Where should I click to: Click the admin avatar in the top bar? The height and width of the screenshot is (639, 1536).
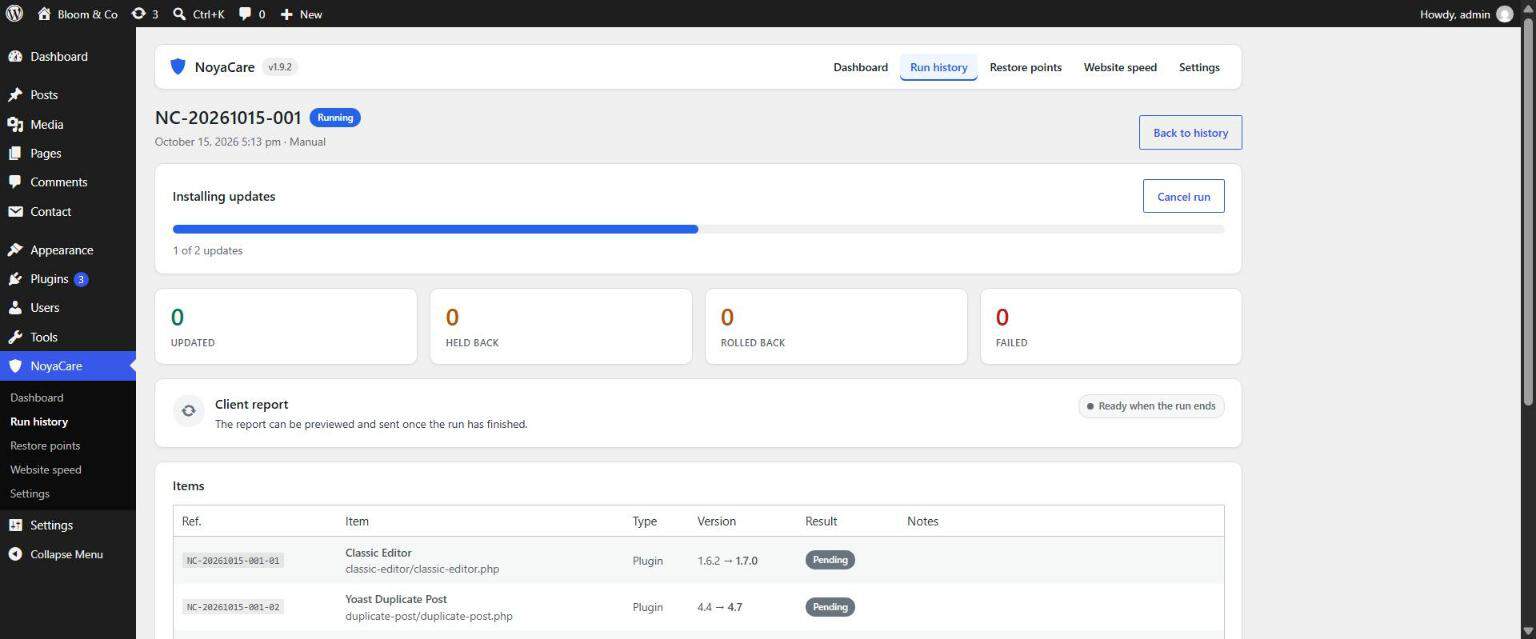pos(1504,14)
